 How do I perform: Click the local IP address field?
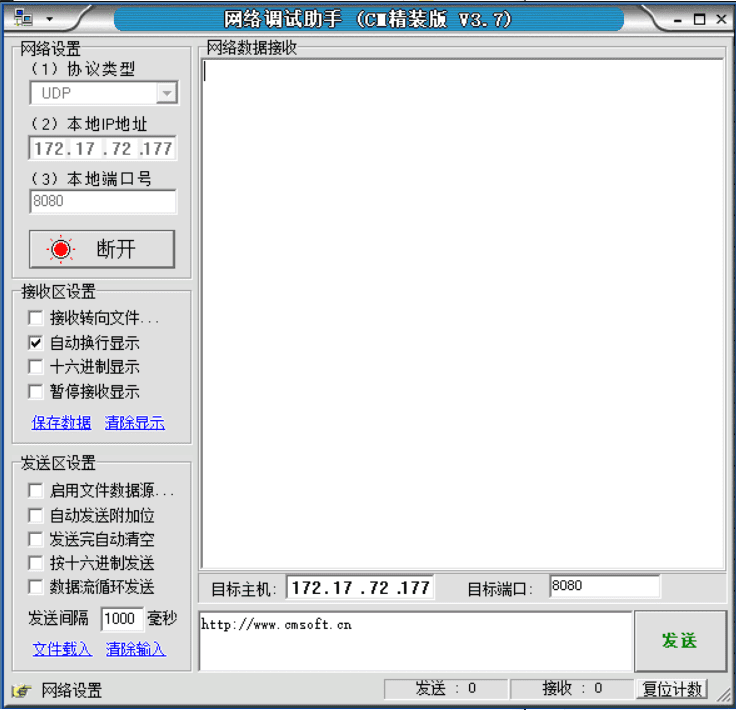[103, 148]
